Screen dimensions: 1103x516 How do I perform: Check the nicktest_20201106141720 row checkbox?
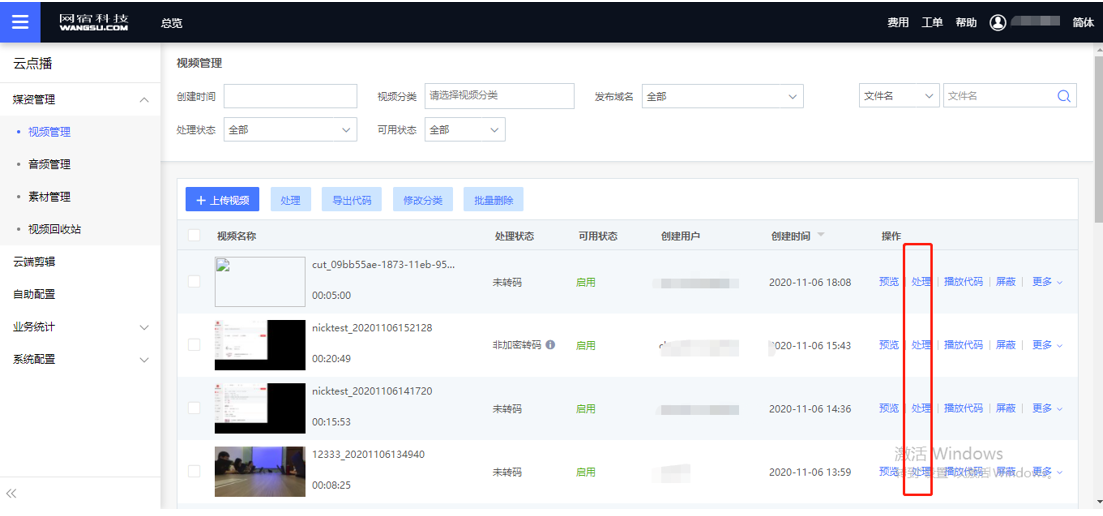[194, 408]
